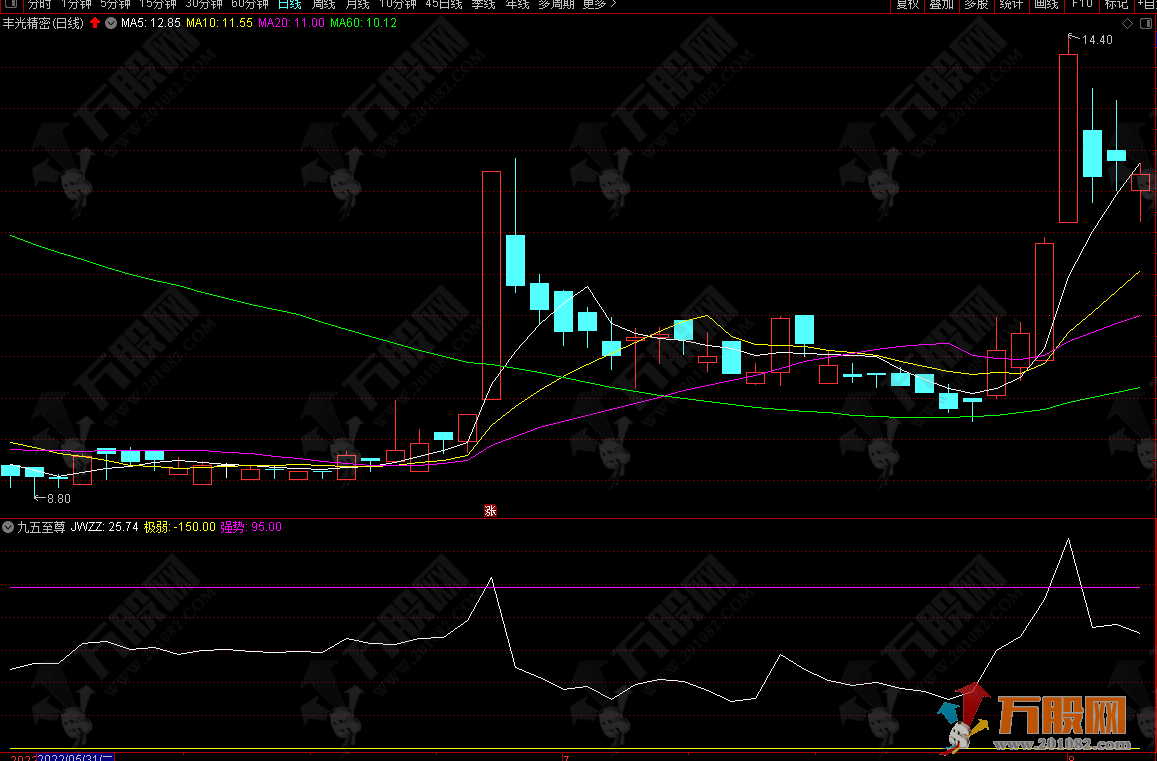This screenshot has height=761, width=1157.
Task: Click the 叠加 overlay button
Action: (x=942, y=4)
